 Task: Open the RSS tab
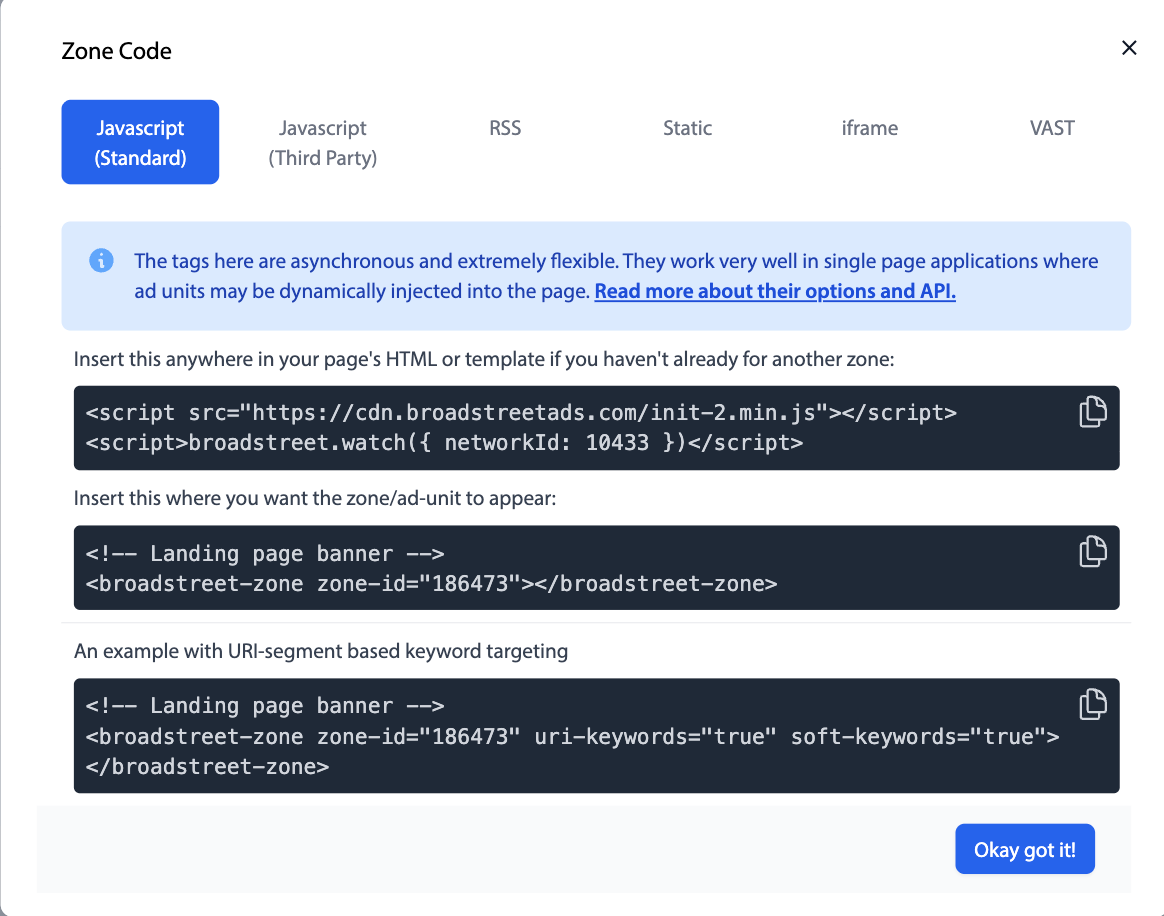[505, 128]
